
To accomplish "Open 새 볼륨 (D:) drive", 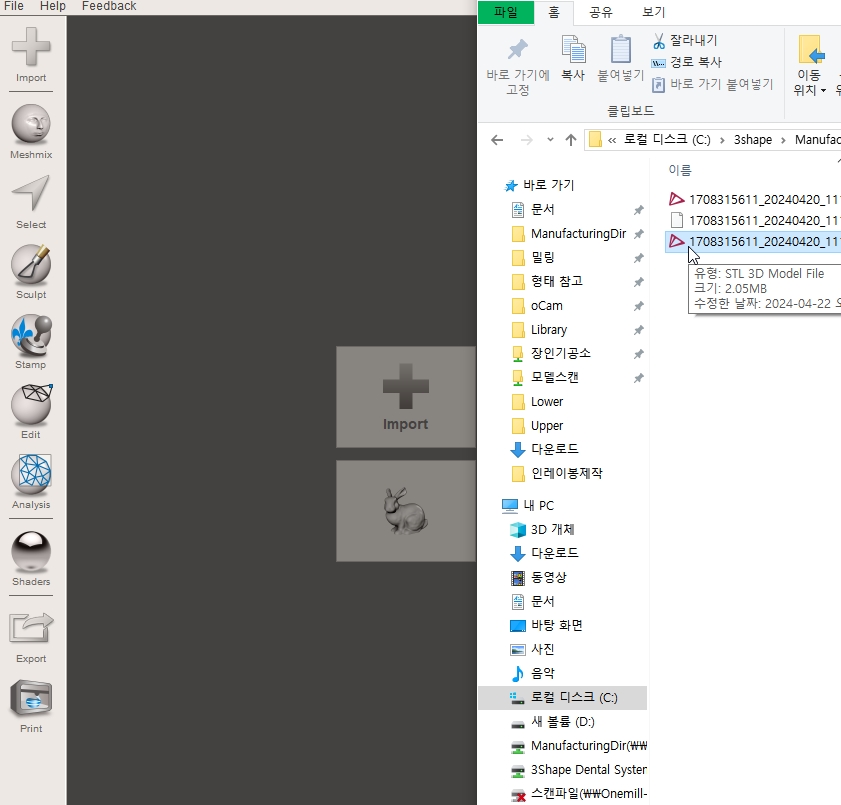I will (x=552, y=722).
